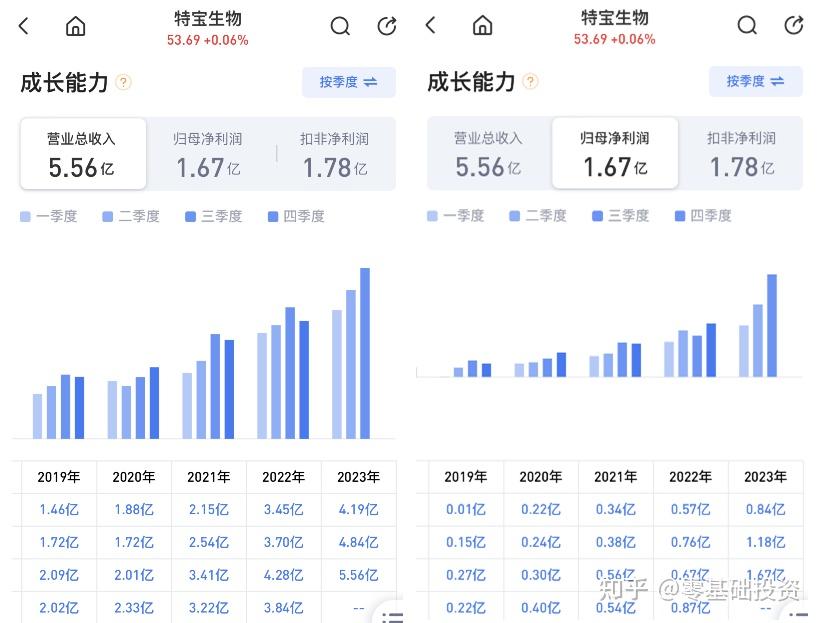Screen dimensions: 821x623
Task: Tap 2020年 column header in left table
Action: pyautogui.click(x=134, y=477)
